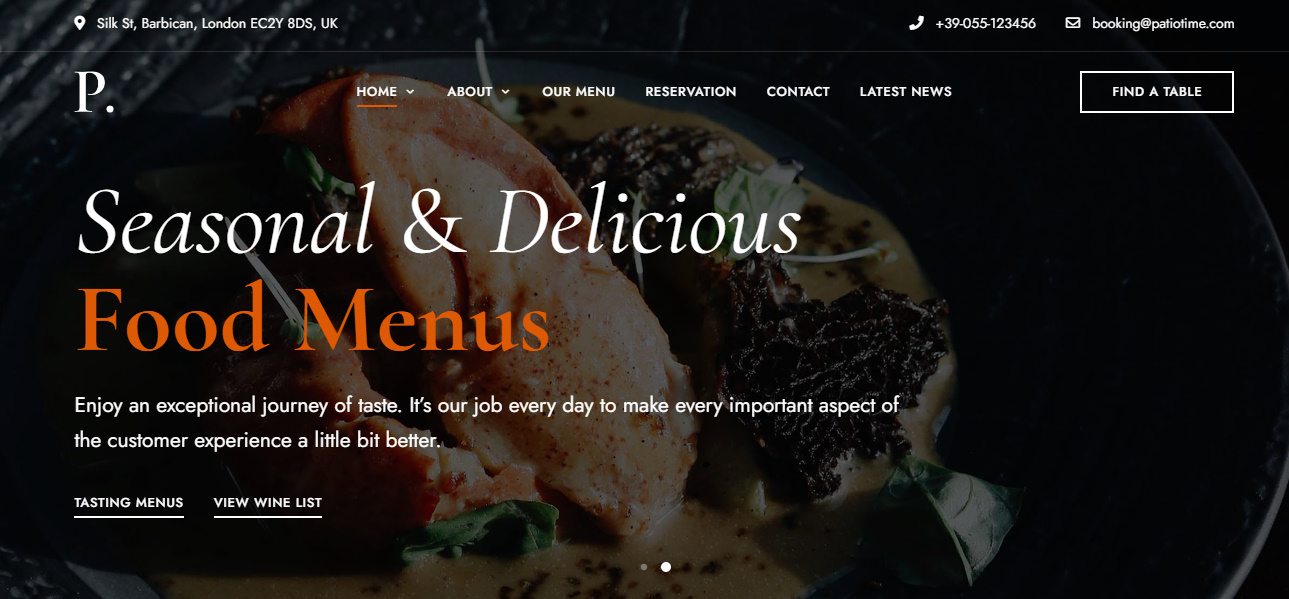
Task: Open the About menu item
Action: pyautogui.click(x=470, y=92)
